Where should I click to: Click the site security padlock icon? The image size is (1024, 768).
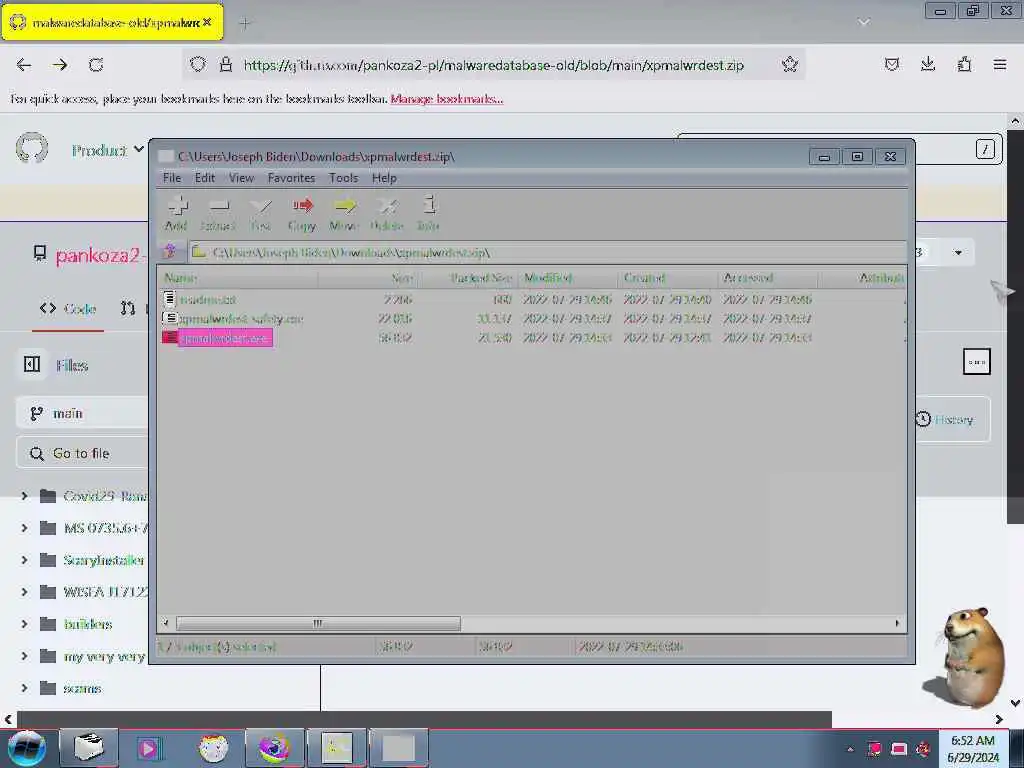[x=226, y=65]
